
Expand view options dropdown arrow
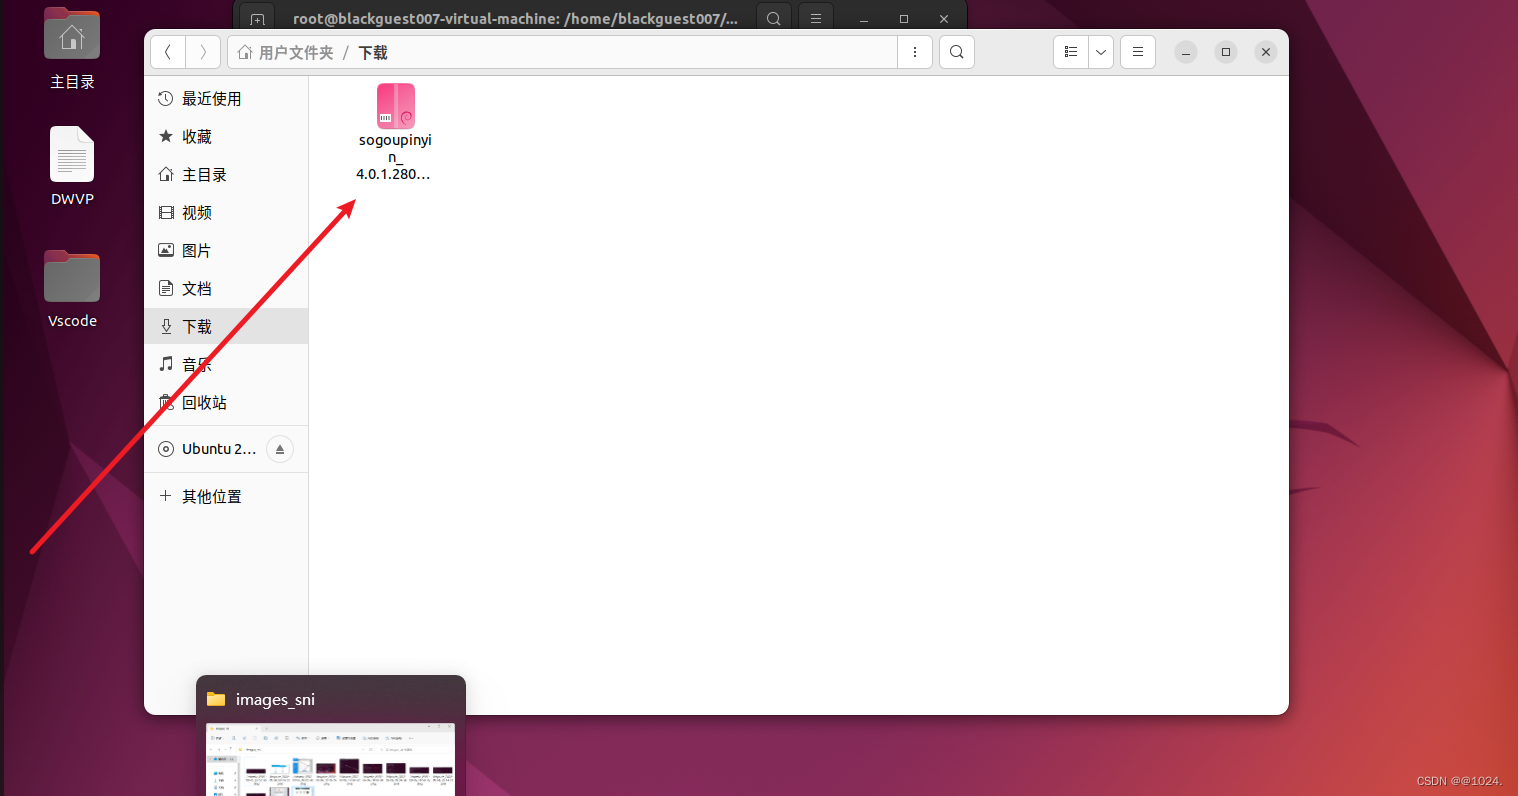1101,52
